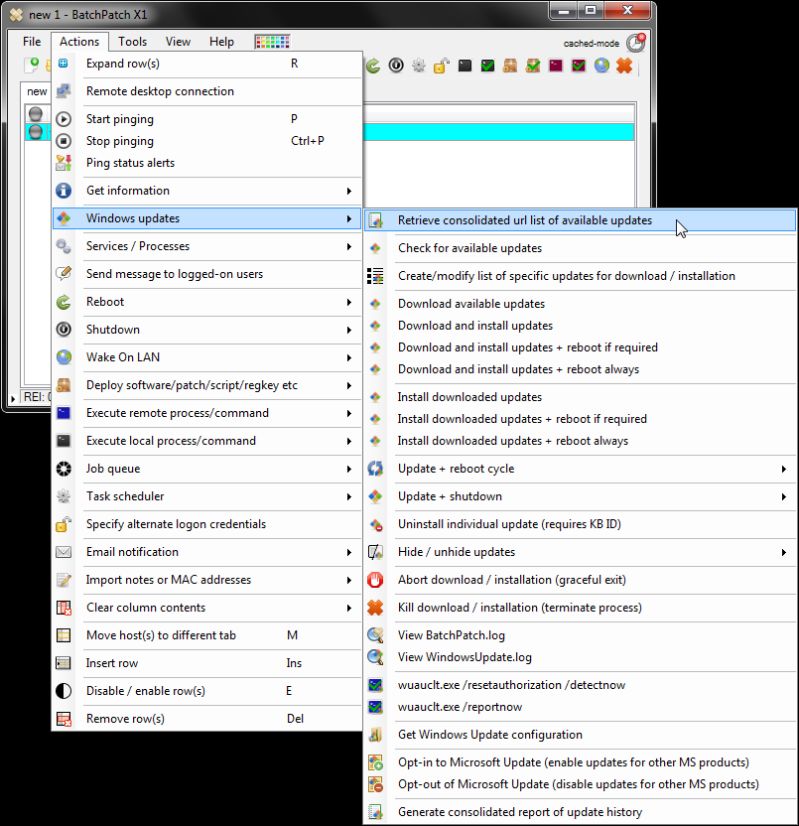Click the Update + reboot cycle icon
Image resolution: width=799 pixels, height=826 pixels.
(x=375, y=469)
